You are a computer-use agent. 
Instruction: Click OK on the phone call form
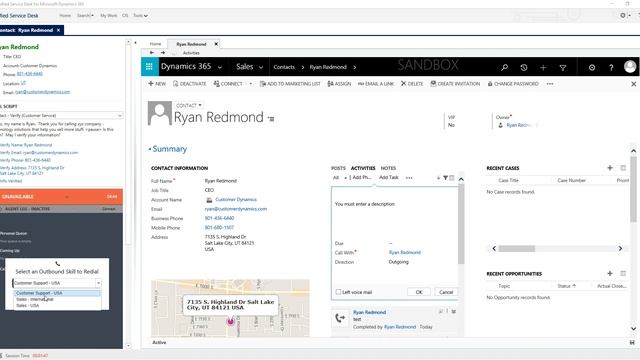tap(419, 292)
